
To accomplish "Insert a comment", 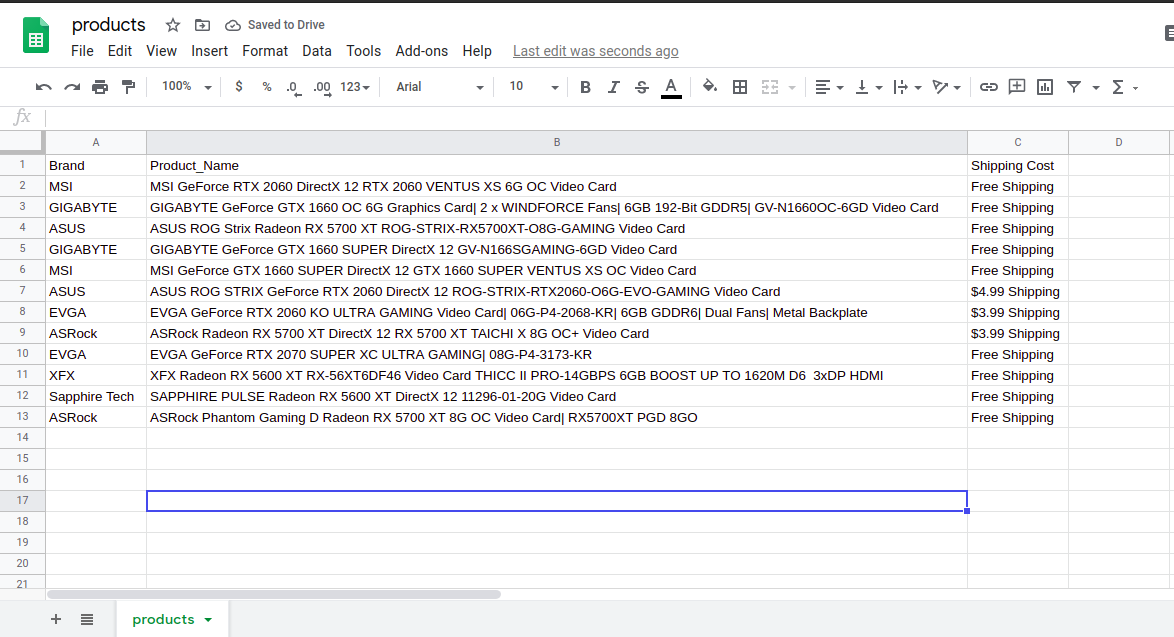I will tap(1017, 87).
